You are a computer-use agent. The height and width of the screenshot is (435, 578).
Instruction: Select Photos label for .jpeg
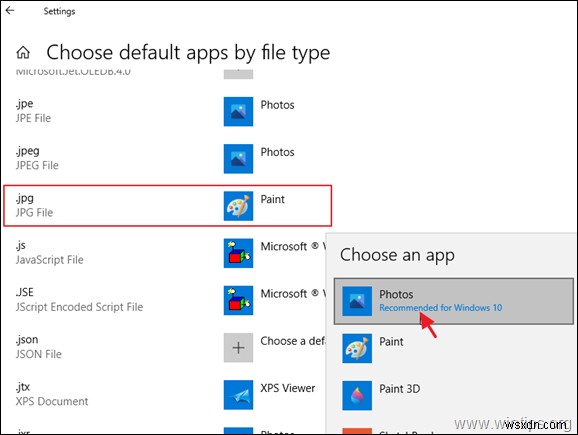coord(277,152)
